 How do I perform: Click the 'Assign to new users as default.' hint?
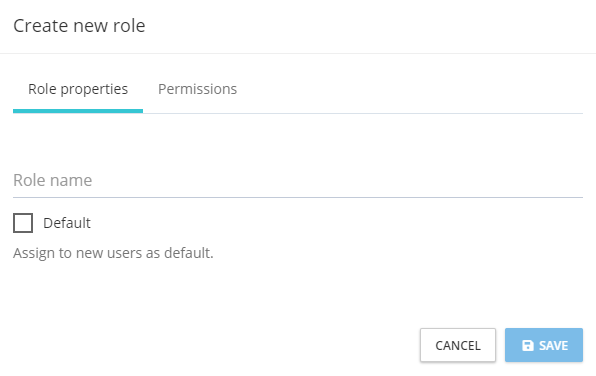pyautogui.click(x=113, y=253)
